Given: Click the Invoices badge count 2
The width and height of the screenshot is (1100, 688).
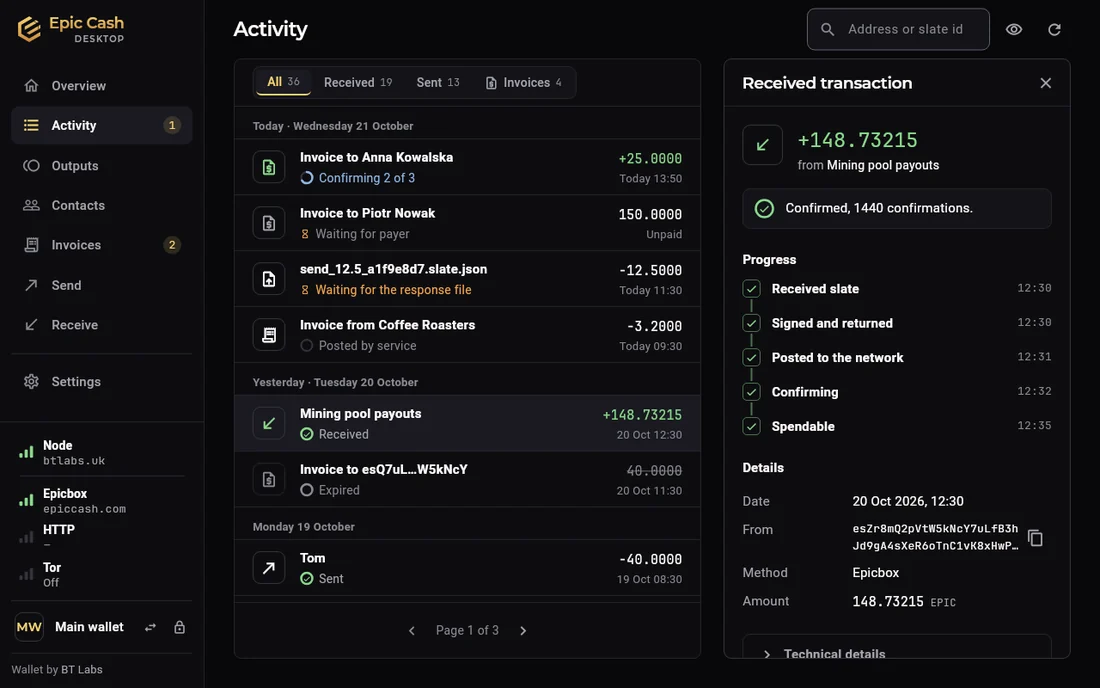Looking at the screenshot, I should pyautogui.click(x=171, y=245).
